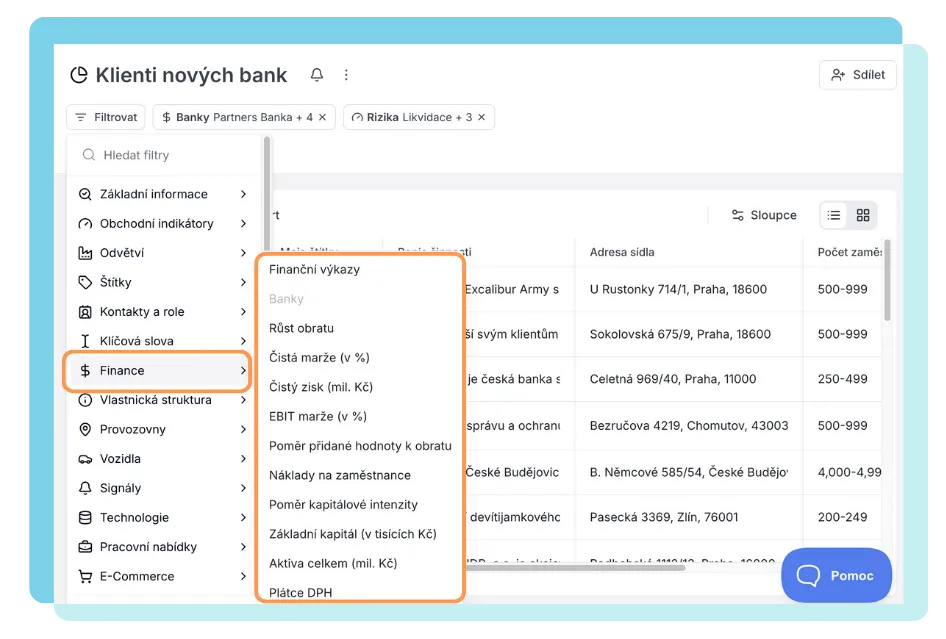Screen dimensions: 946x639
Task: Select the list view icon
Action: pos(836,214)
